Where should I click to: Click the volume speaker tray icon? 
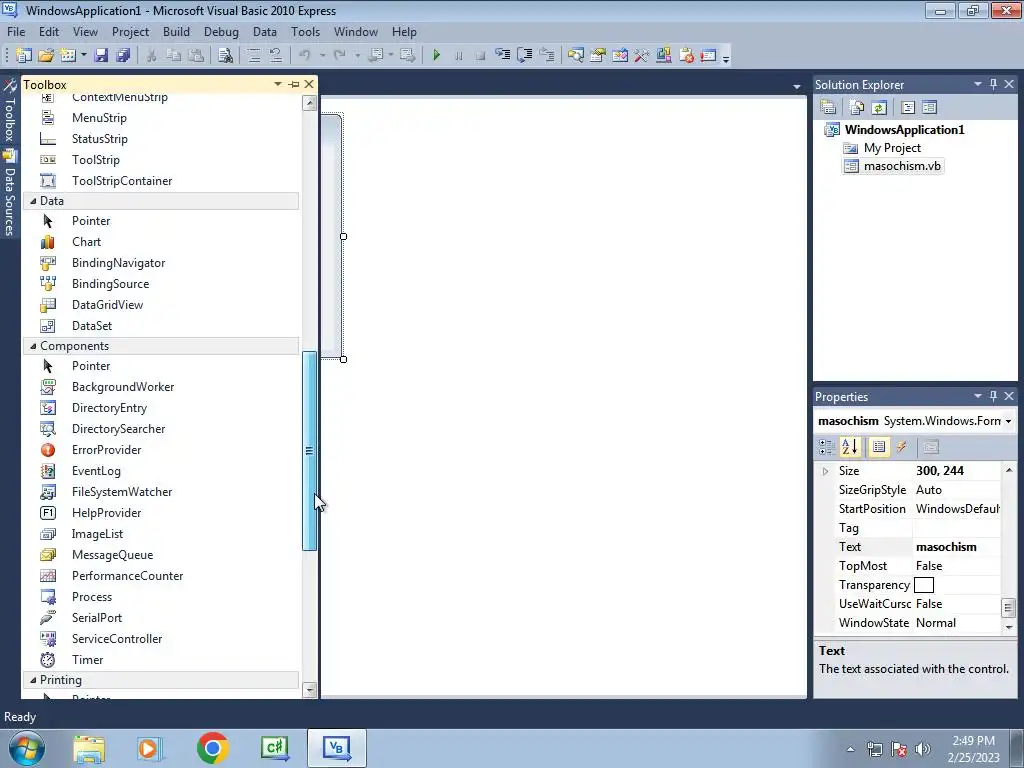click(x=923, y=749)
